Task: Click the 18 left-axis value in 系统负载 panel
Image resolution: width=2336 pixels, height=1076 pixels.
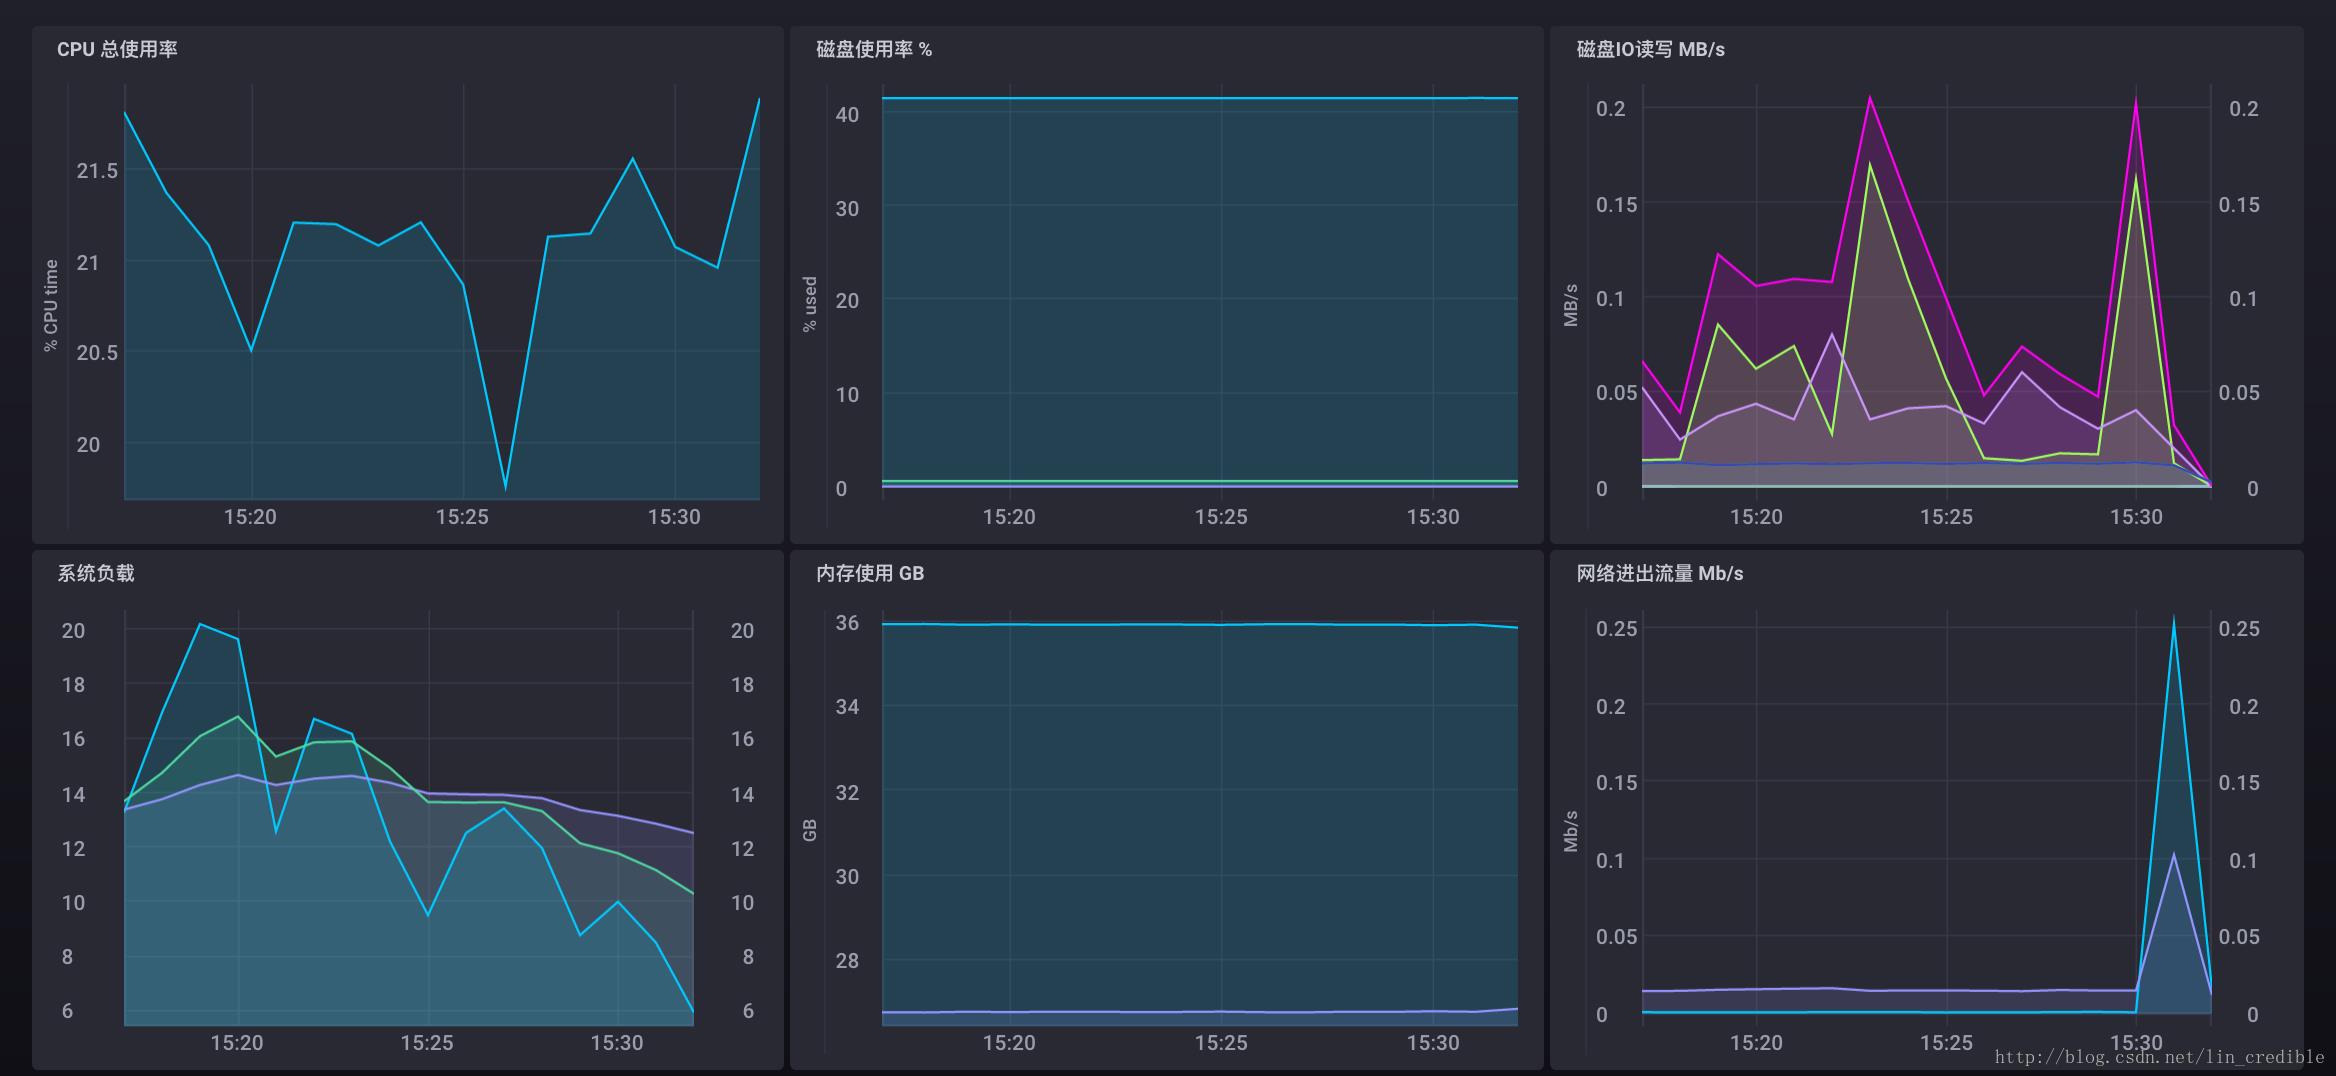Action: pyautogui.click(x=73, y=685)
